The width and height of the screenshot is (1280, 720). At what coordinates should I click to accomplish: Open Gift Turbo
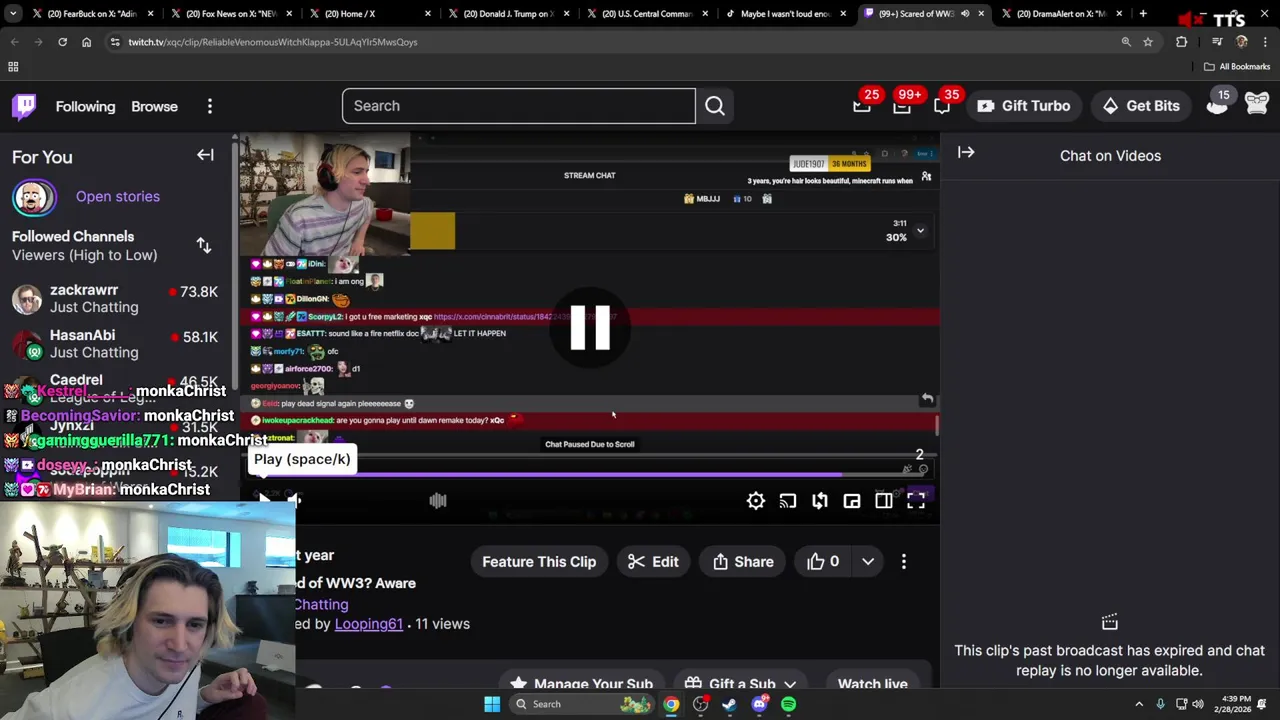1023,106
